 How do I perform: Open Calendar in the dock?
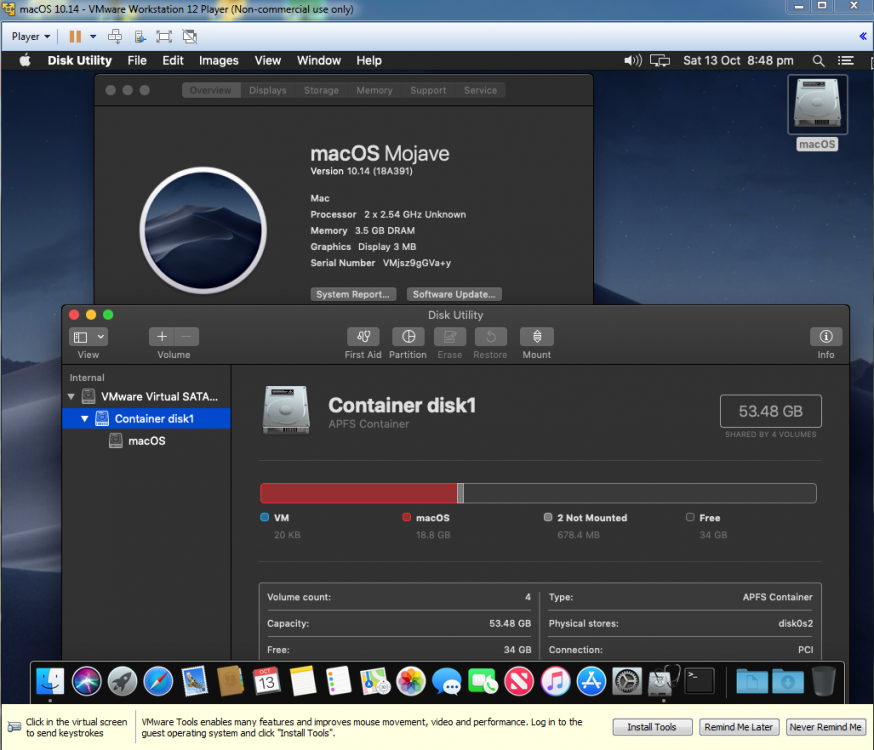tap(266, 681)
